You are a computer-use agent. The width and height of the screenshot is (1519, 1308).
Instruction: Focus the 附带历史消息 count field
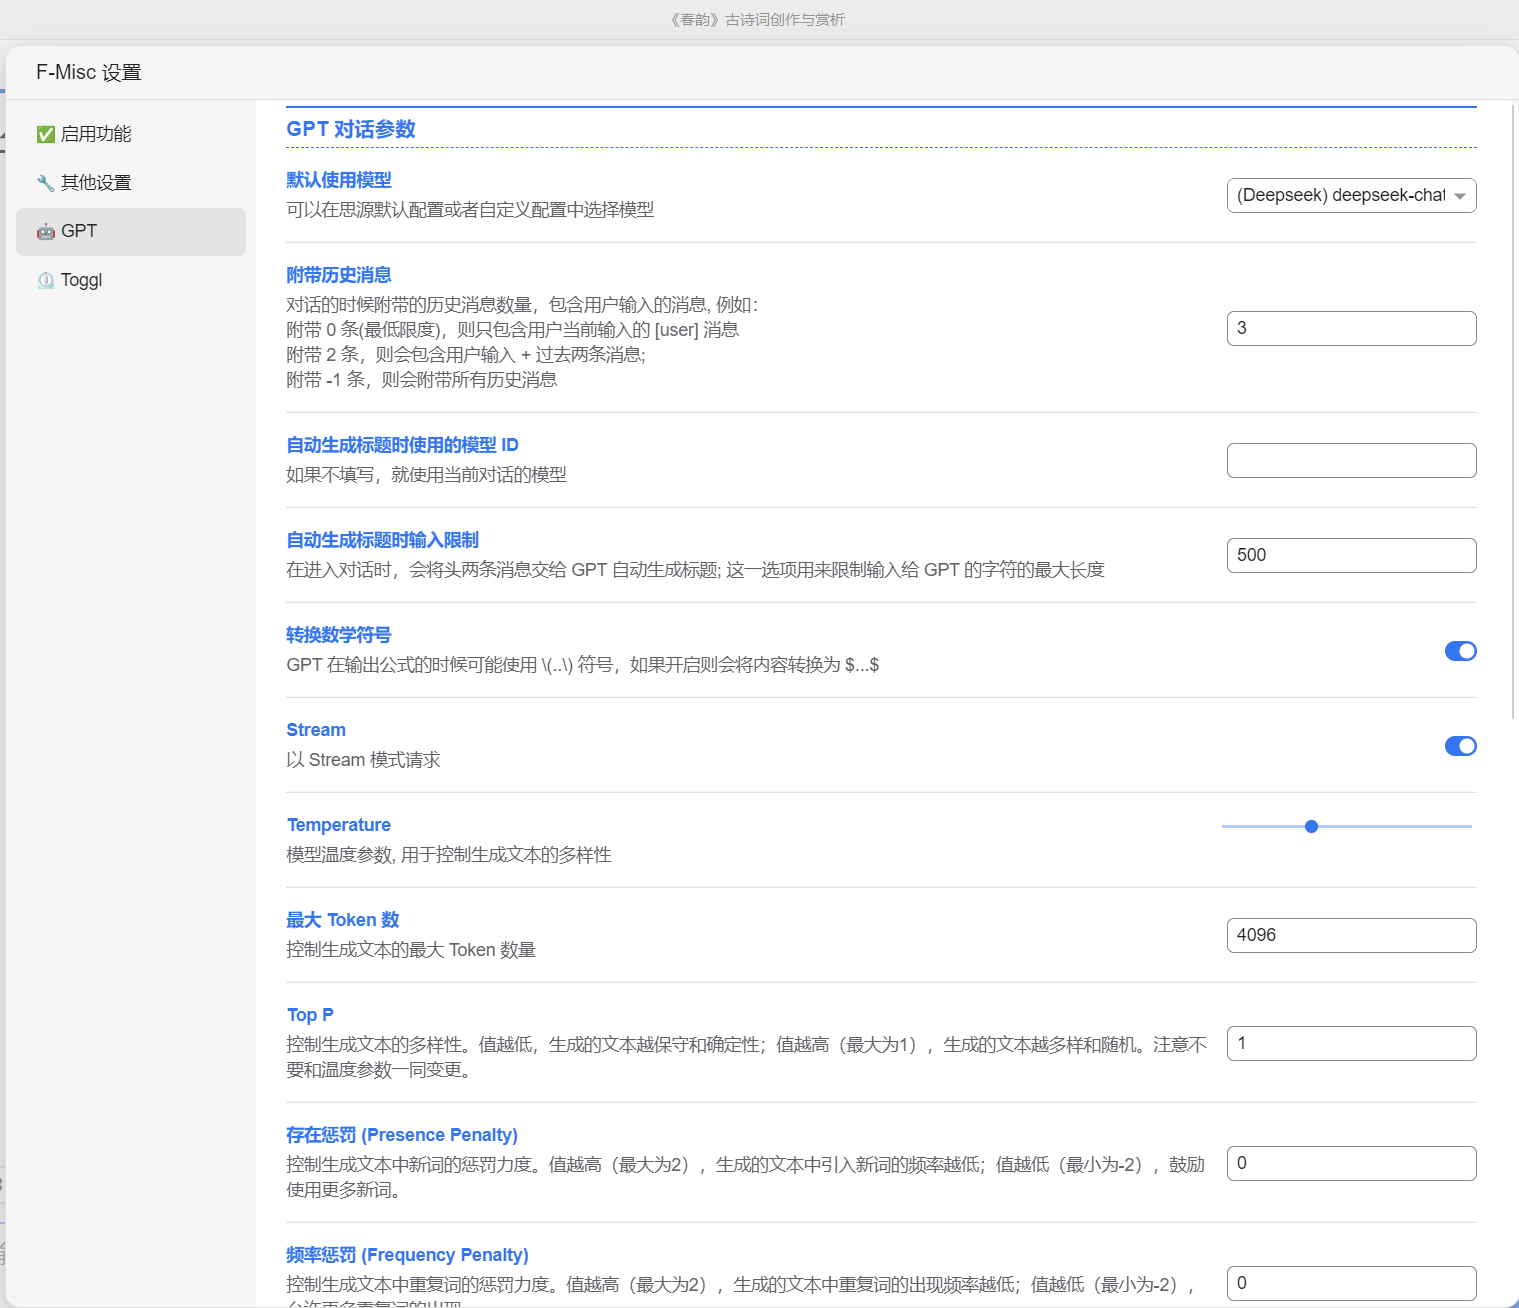pyautogui.click(x=1351, y=328)
